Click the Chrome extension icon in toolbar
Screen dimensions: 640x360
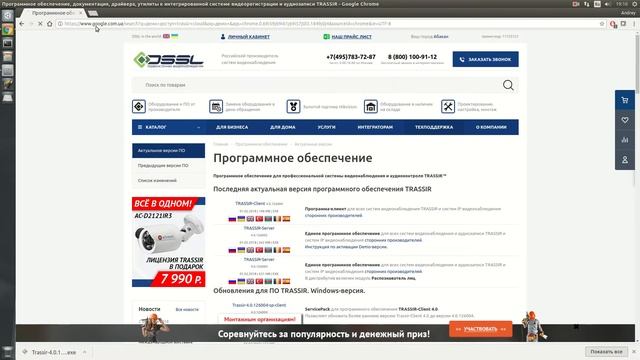tap(613, 24)
